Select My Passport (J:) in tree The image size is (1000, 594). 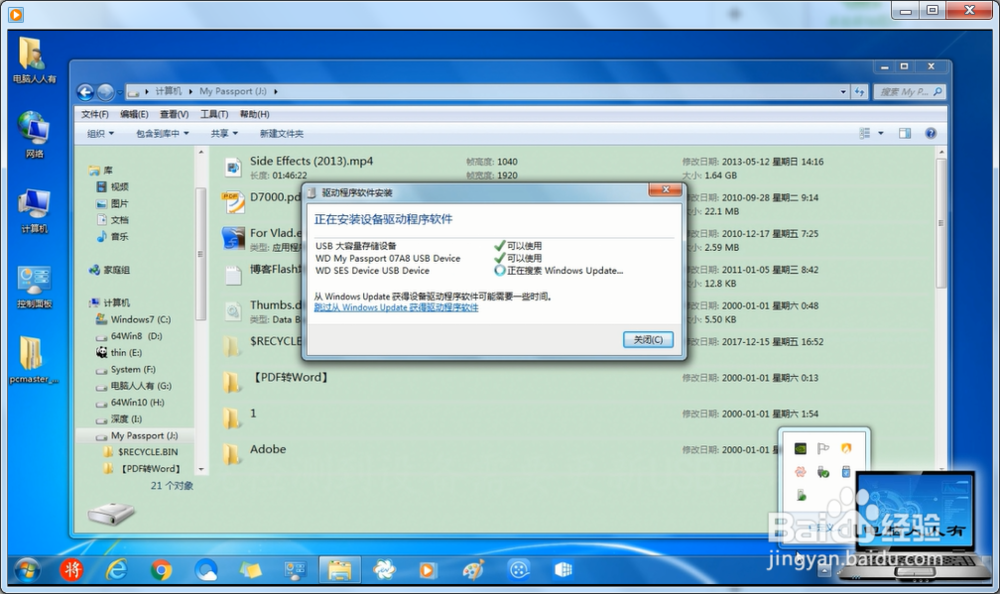(137, 435)
